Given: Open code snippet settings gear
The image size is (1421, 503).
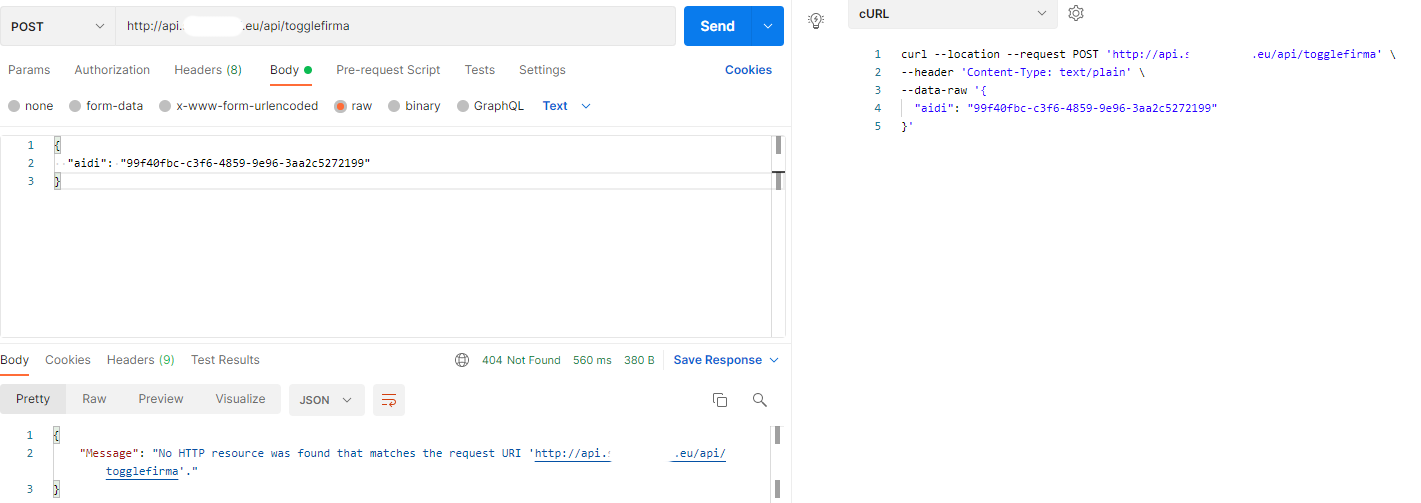Looking at the screenshot, I should coord(1076,14).
